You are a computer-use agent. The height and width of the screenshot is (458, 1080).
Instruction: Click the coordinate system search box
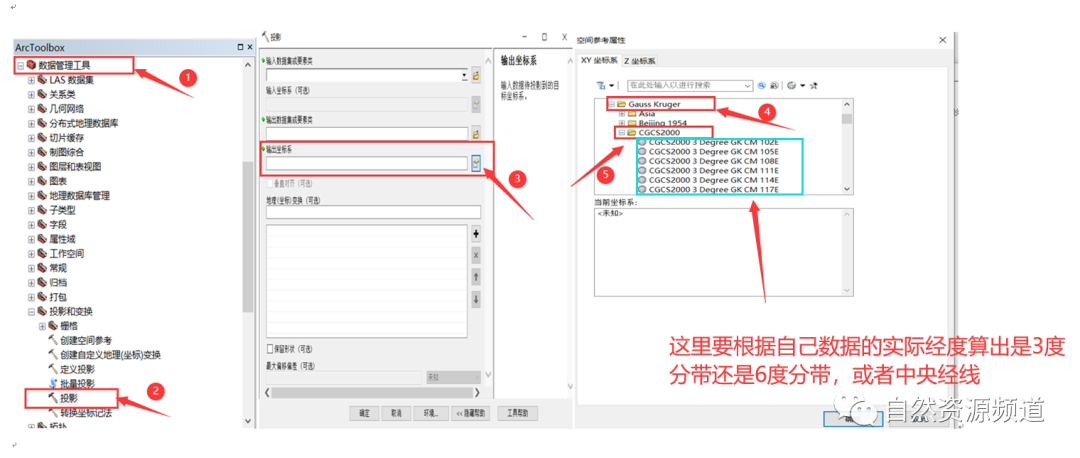point(689,85)
